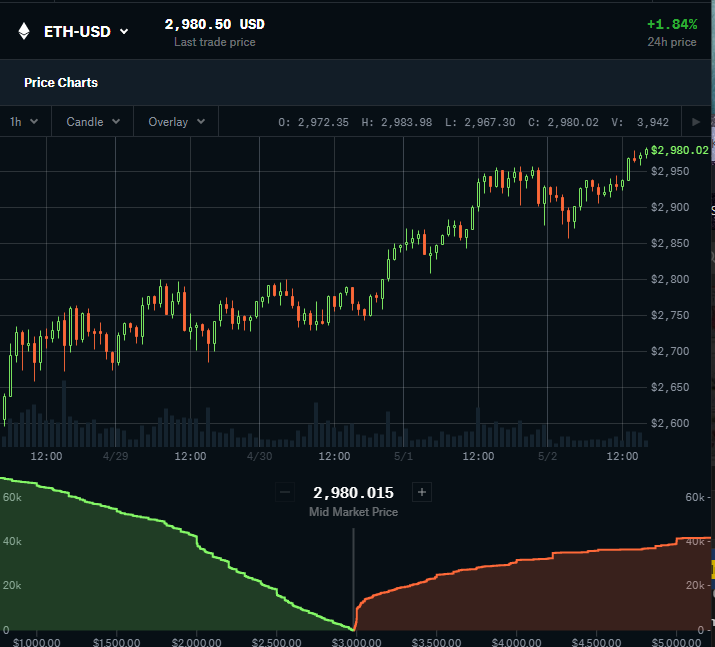The image size is (715, 647).
Task: Click the $1,500.00 depth axis label
Action: coord(116,642)
